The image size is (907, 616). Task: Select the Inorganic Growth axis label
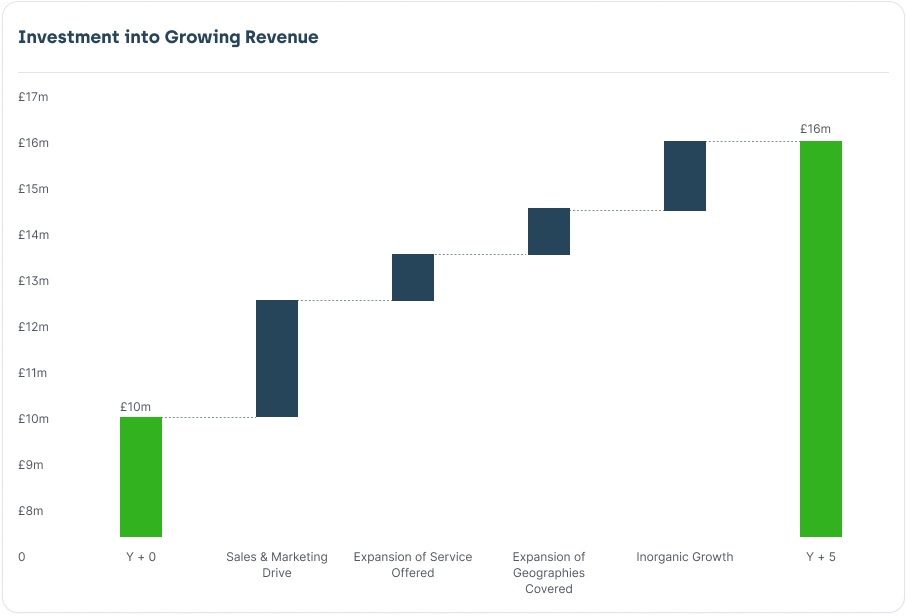(x=685, y=557)
